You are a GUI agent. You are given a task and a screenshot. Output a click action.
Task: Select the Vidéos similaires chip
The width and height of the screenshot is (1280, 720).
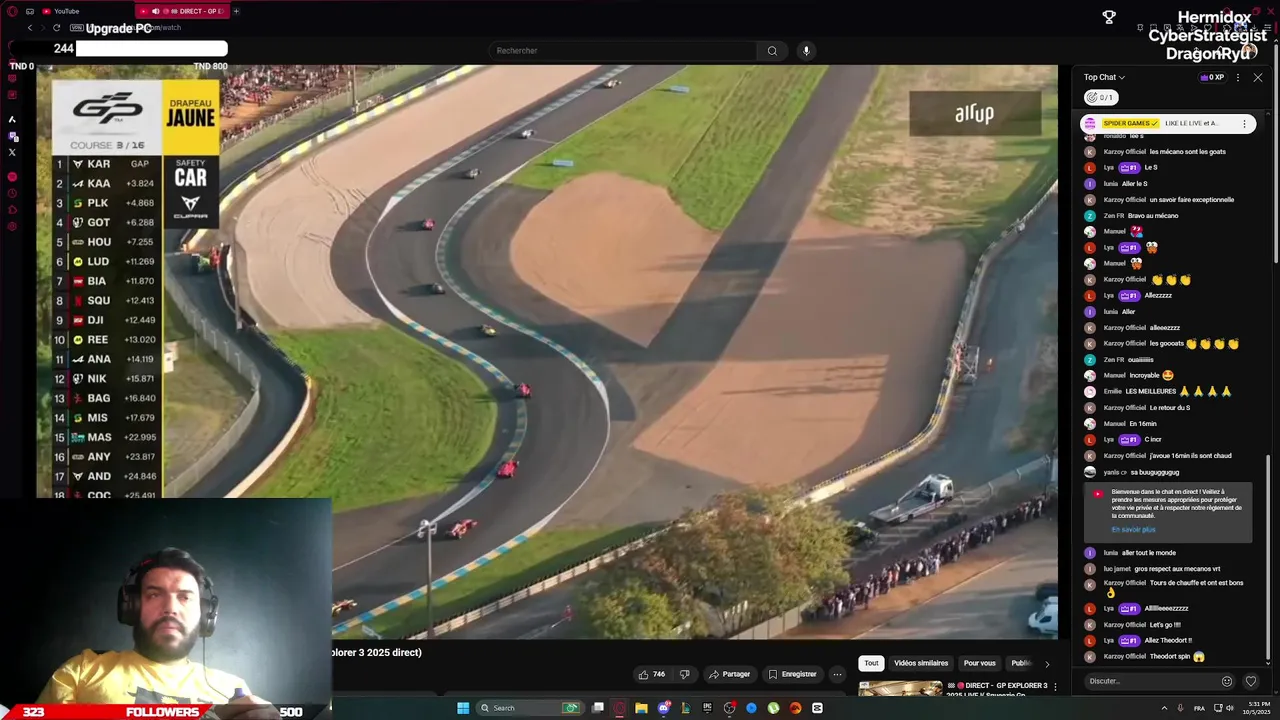pos(921,663)
